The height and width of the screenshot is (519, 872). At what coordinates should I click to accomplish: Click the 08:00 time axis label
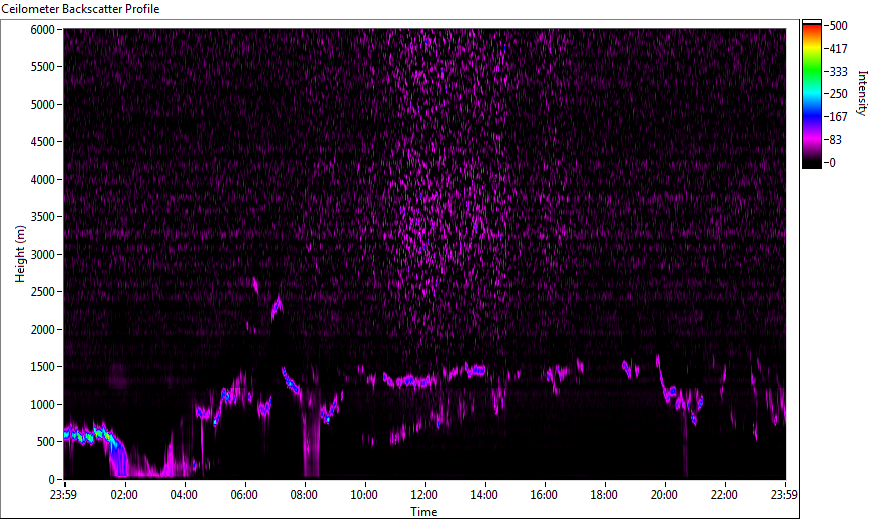click(304, 495)
